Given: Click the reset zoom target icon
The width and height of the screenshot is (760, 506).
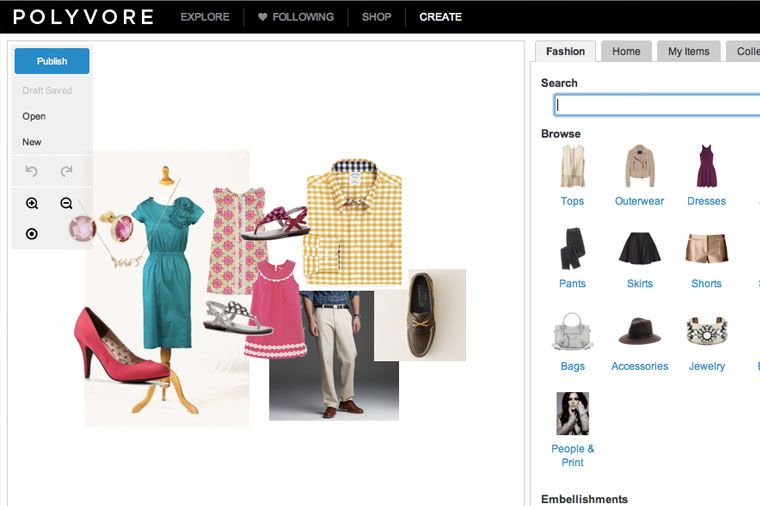Looking at the screenshot, I should 32,234.
